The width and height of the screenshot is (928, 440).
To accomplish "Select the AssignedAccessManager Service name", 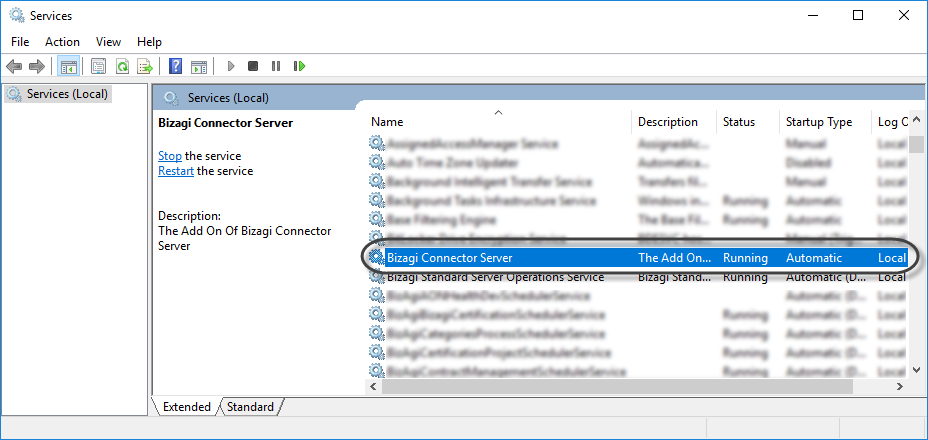I will click(472, 143).
